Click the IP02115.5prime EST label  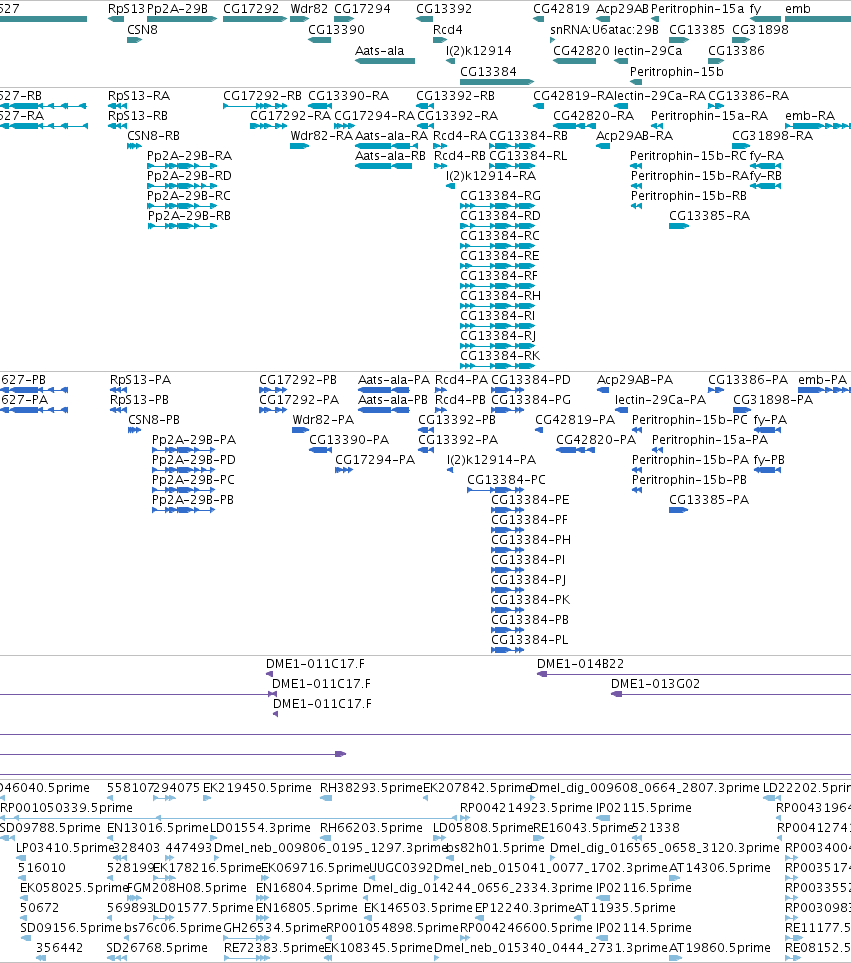(643, 807)
